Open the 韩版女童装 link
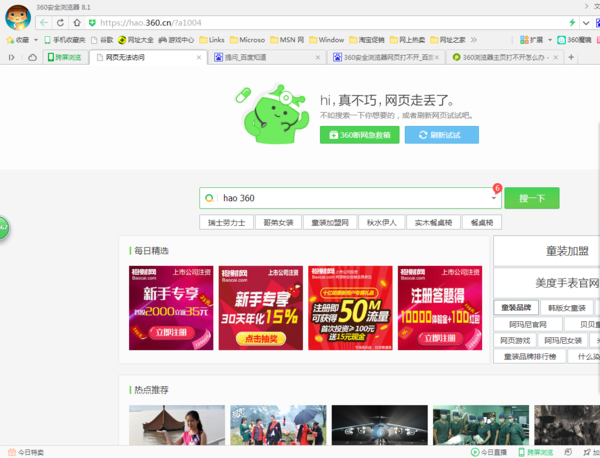This screenshot has width=600, height=458. click(x=567, y=308)
